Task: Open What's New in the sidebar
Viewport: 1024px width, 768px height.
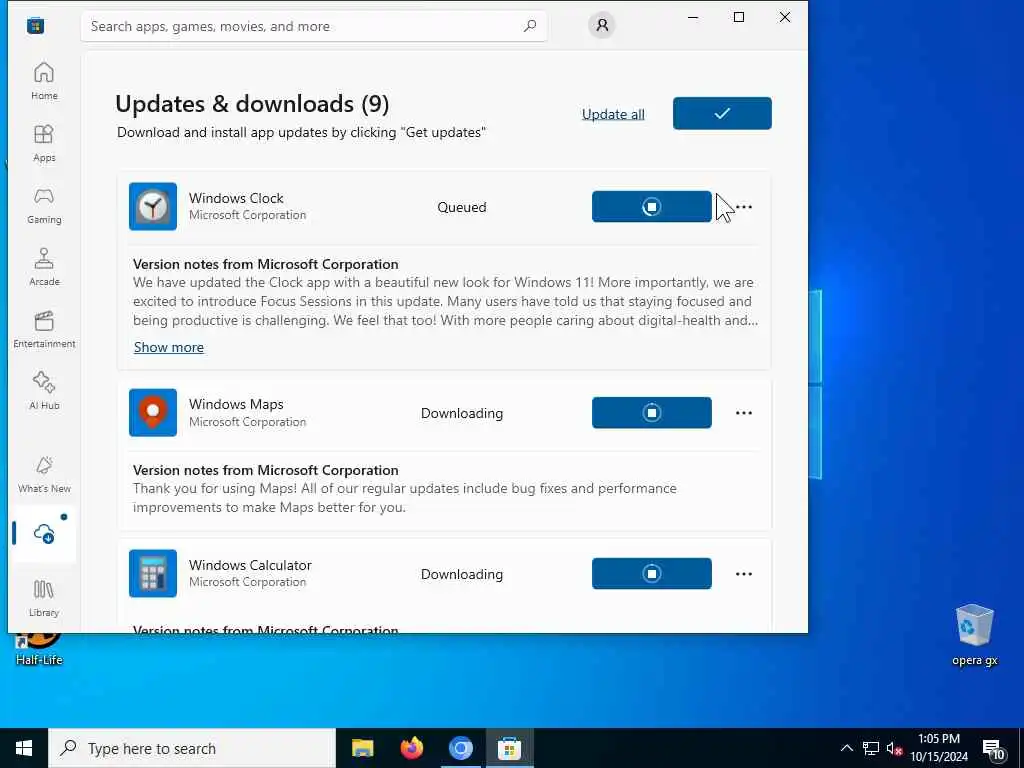Action: point(44,474)
